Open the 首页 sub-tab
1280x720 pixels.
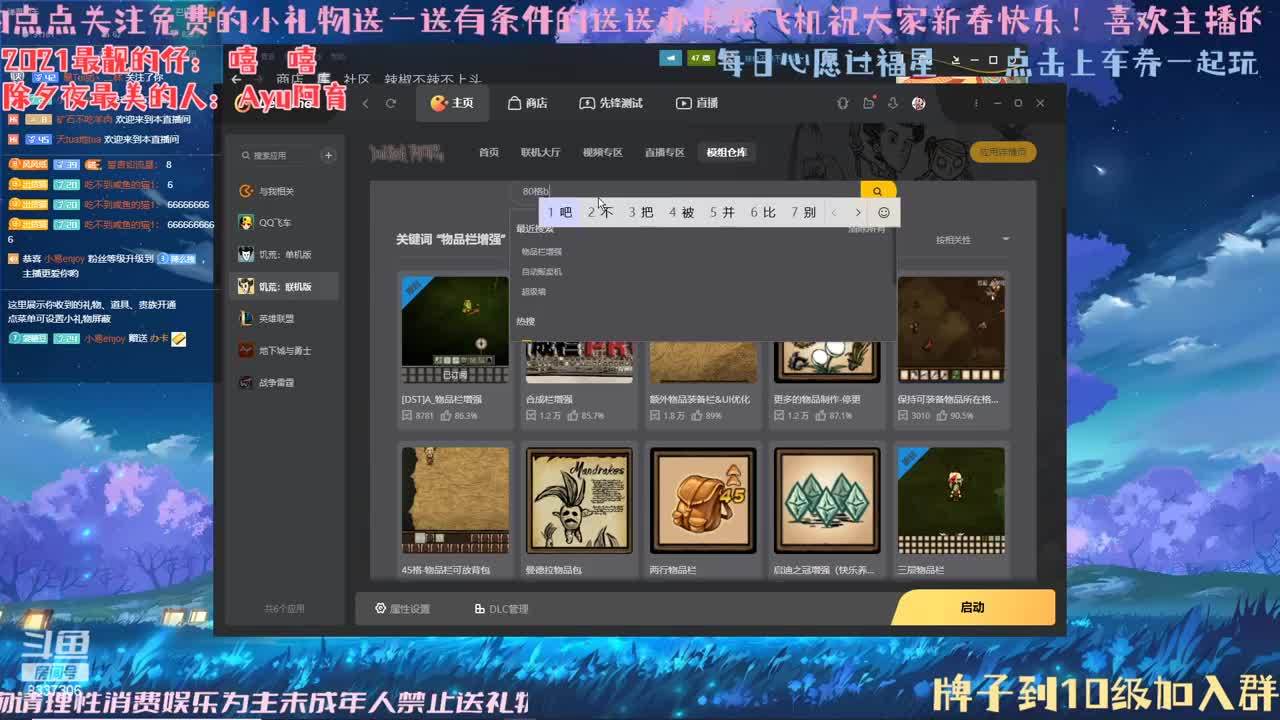click(x=488, y=152)
